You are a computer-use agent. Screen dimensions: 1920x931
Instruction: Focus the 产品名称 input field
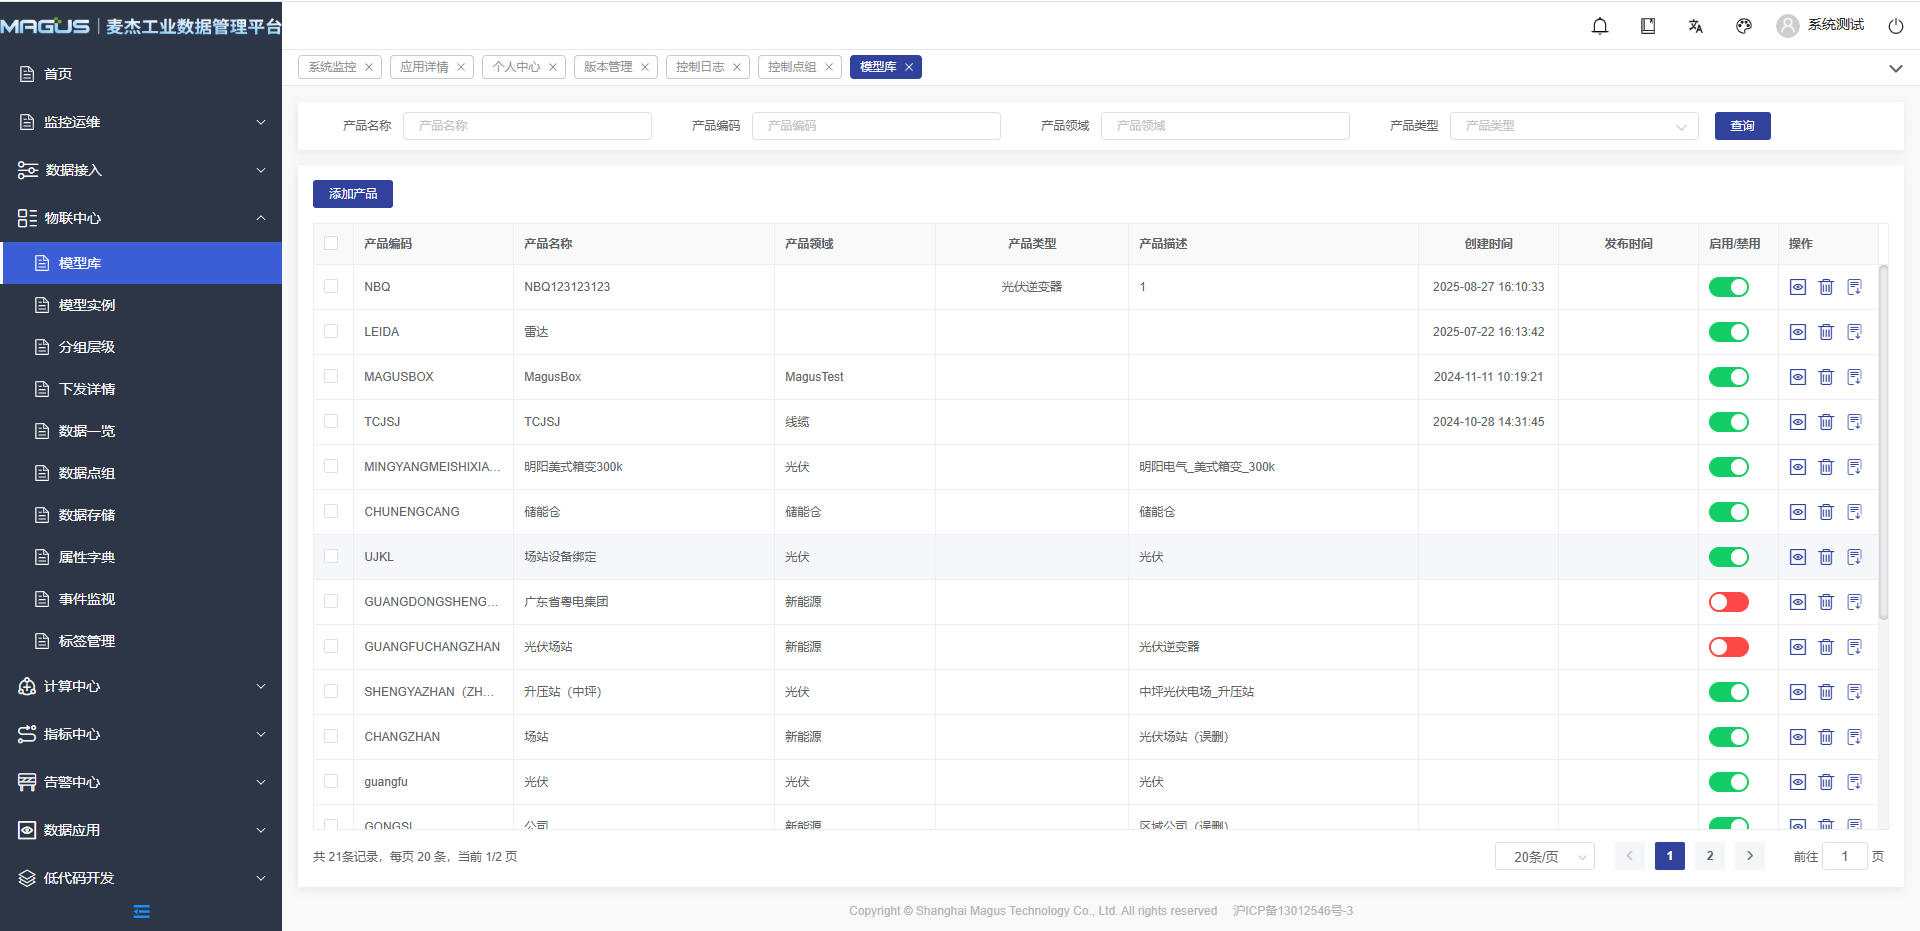coord(527,126)
